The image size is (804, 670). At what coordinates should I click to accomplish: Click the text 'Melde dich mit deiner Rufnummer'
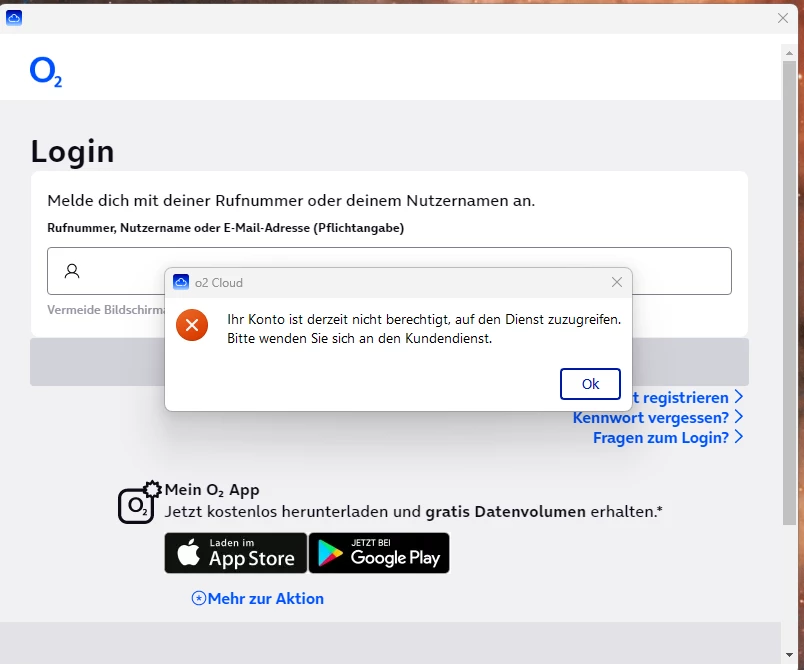[176, 200]
